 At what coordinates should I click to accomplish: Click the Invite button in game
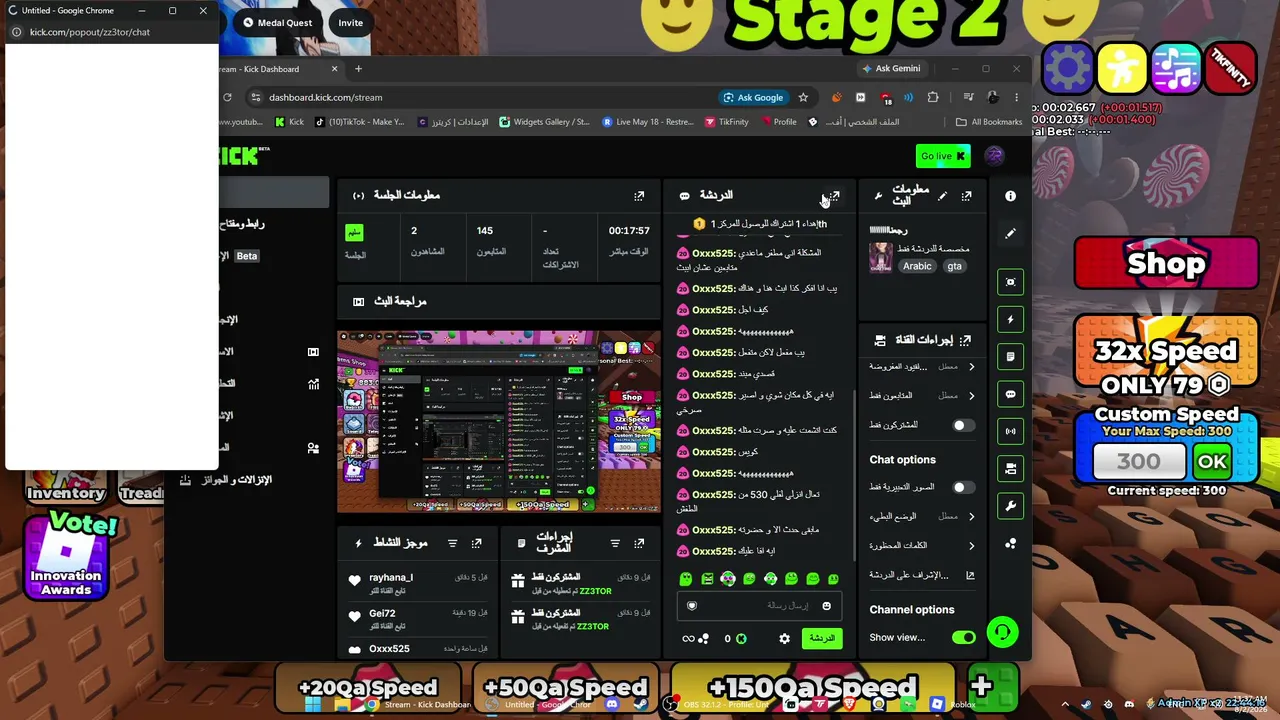click(350, 23)
